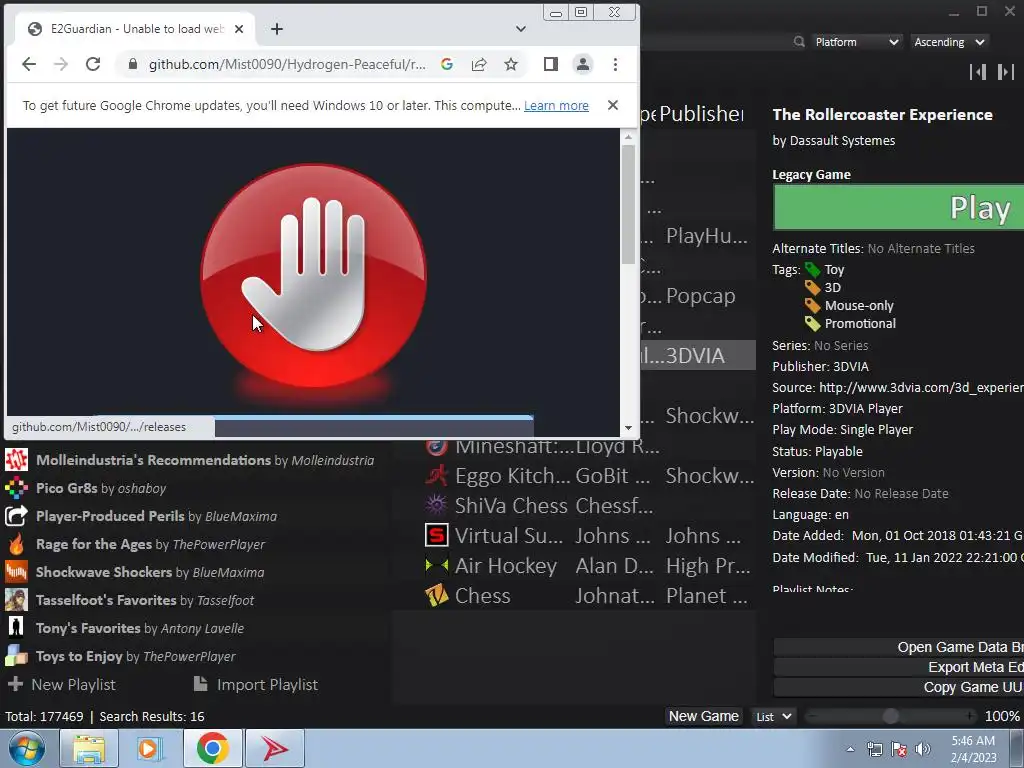Show hidden tray icons arrow
Viewport: 1024px width, 768px height.
(x=850, y=749)
